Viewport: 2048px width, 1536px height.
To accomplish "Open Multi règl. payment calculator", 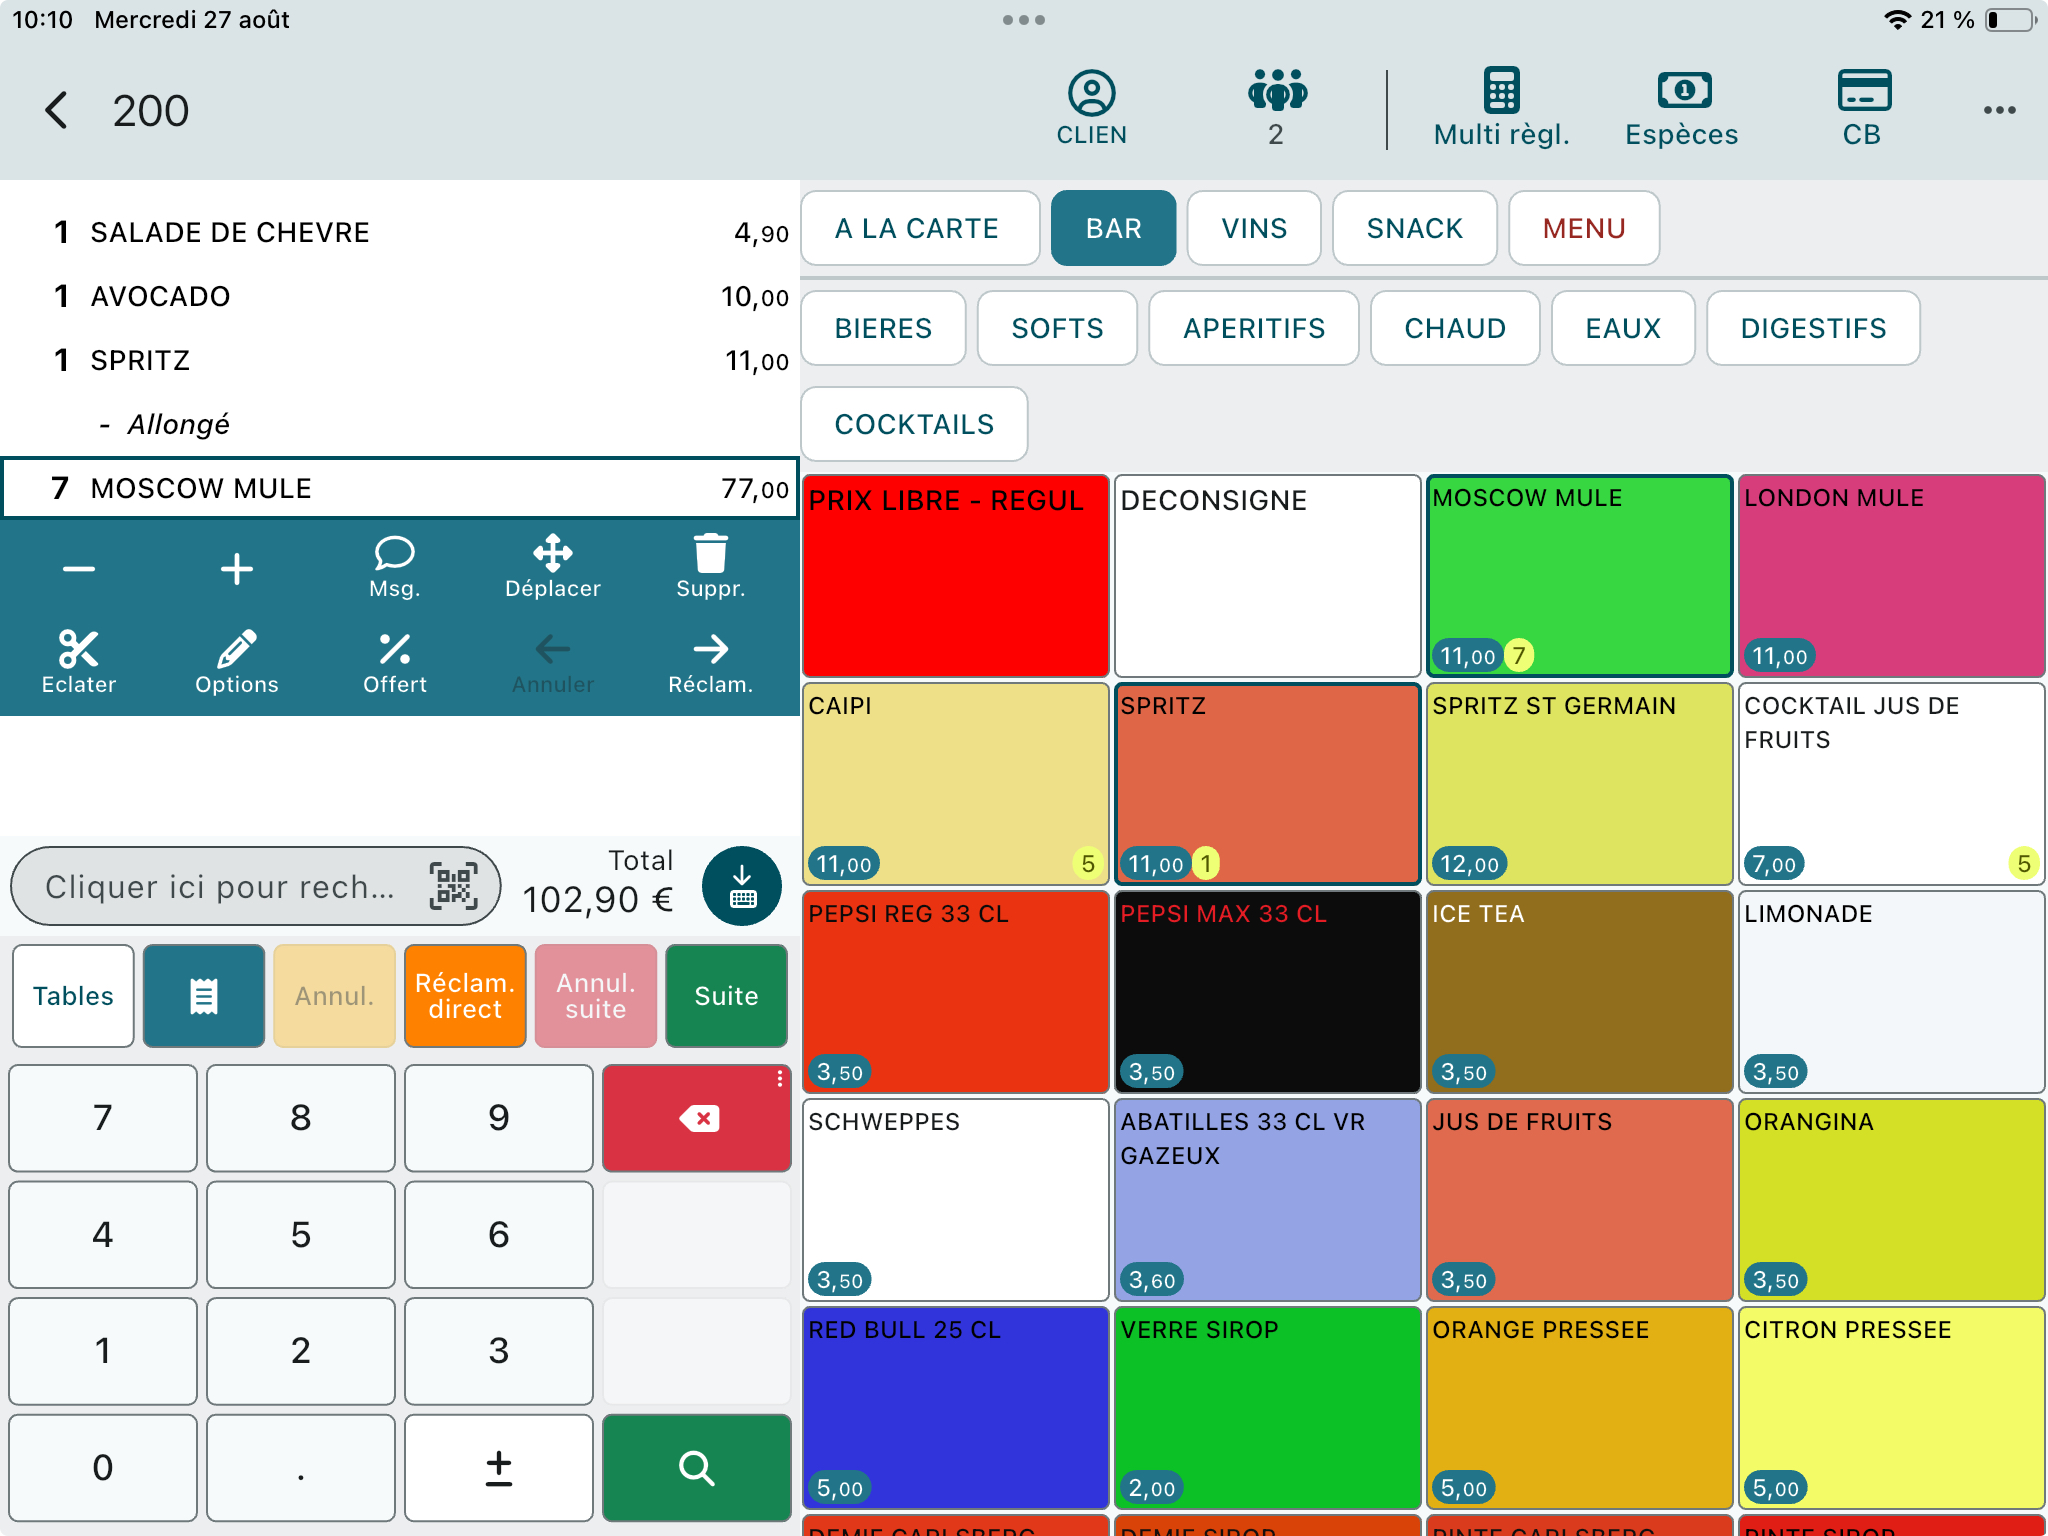I will click(x=1501, y=108).
